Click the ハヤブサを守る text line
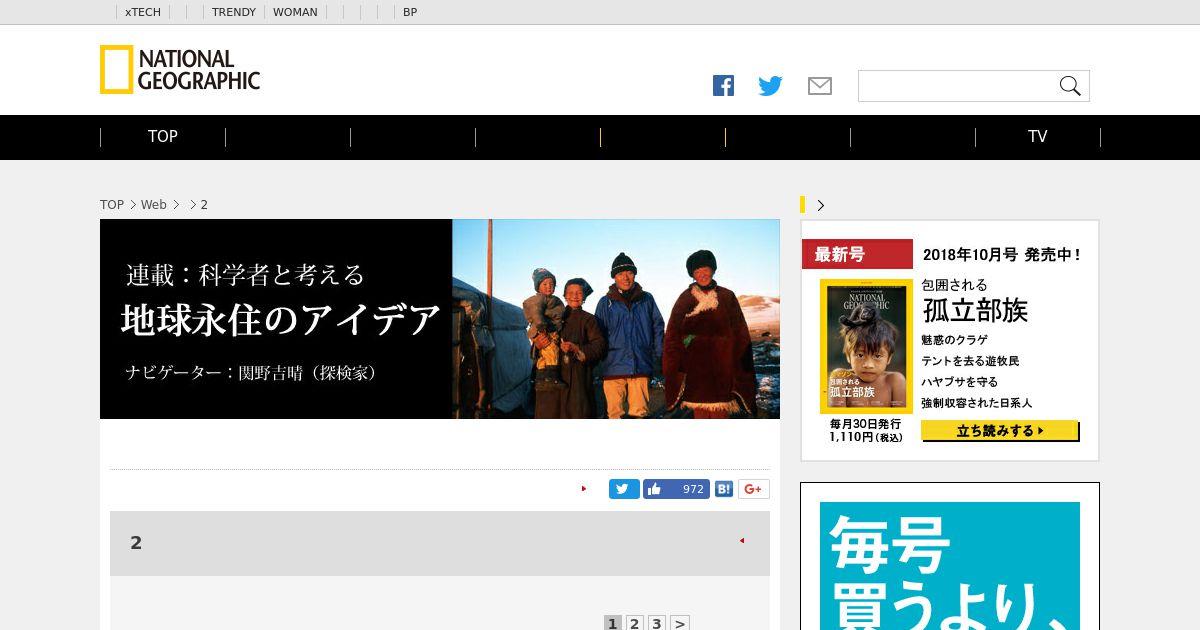The width and height of the screenshot is (1200, 630). [959, 382]
